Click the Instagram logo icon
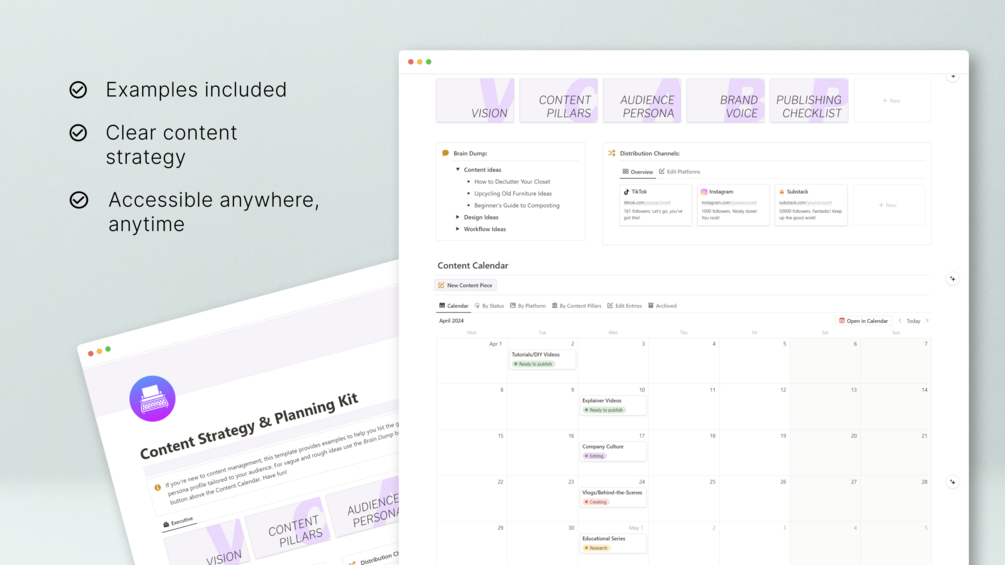 pyautogui.click(x=704, y=192)
